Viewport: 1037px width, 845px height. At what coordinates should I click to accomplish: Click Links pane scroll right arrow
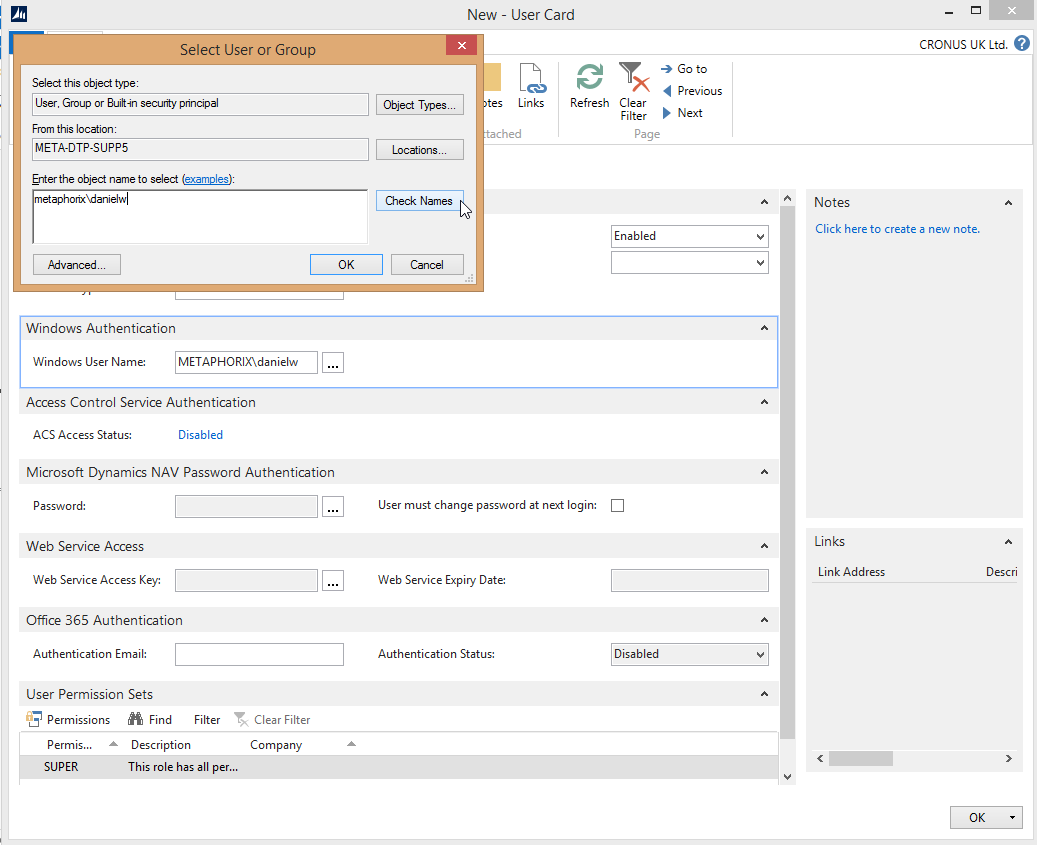[x=1009, y=758]
